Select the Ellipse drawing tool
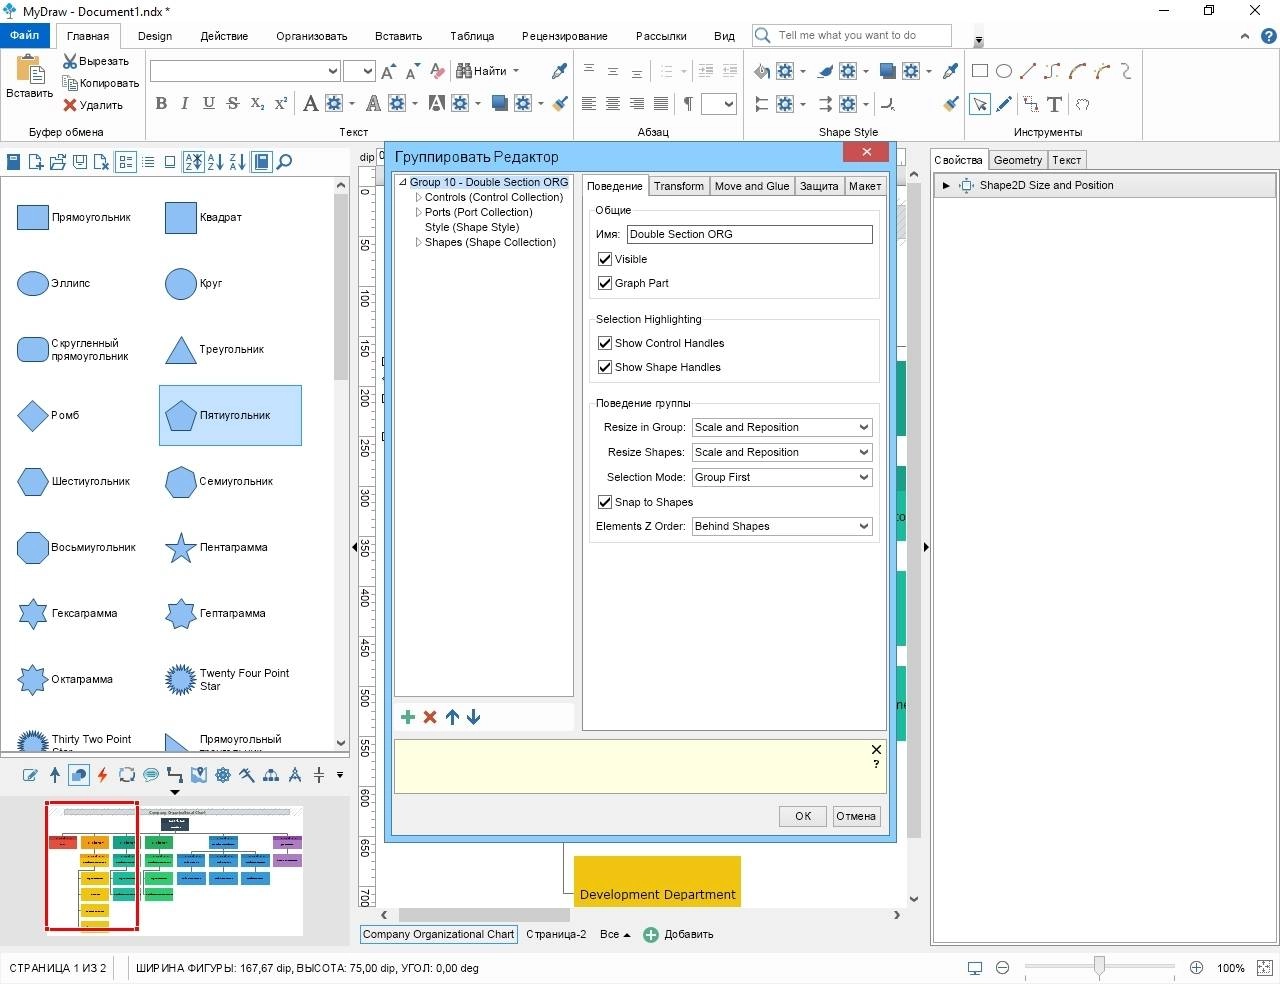1280x984 pixels. pyautogui.click(x=1004, y=71)
